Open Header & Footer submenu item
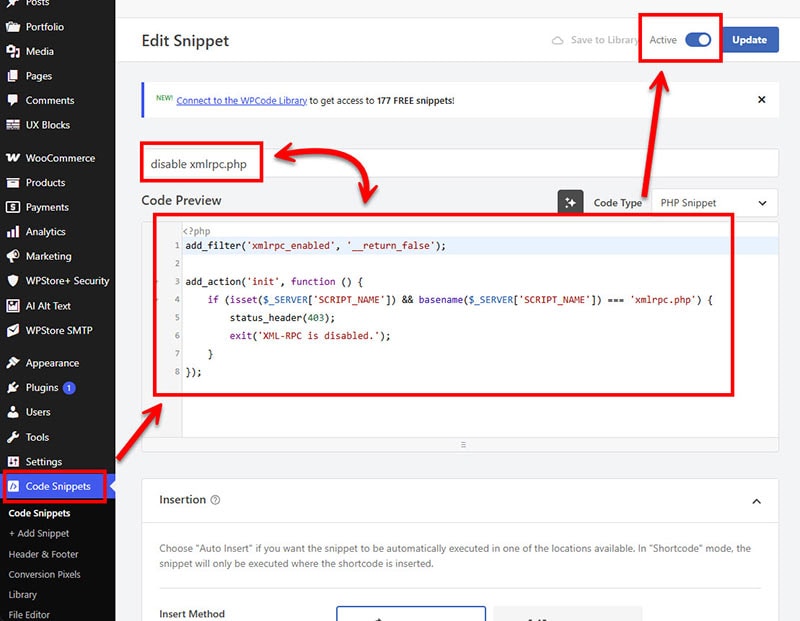 point(43,554)
